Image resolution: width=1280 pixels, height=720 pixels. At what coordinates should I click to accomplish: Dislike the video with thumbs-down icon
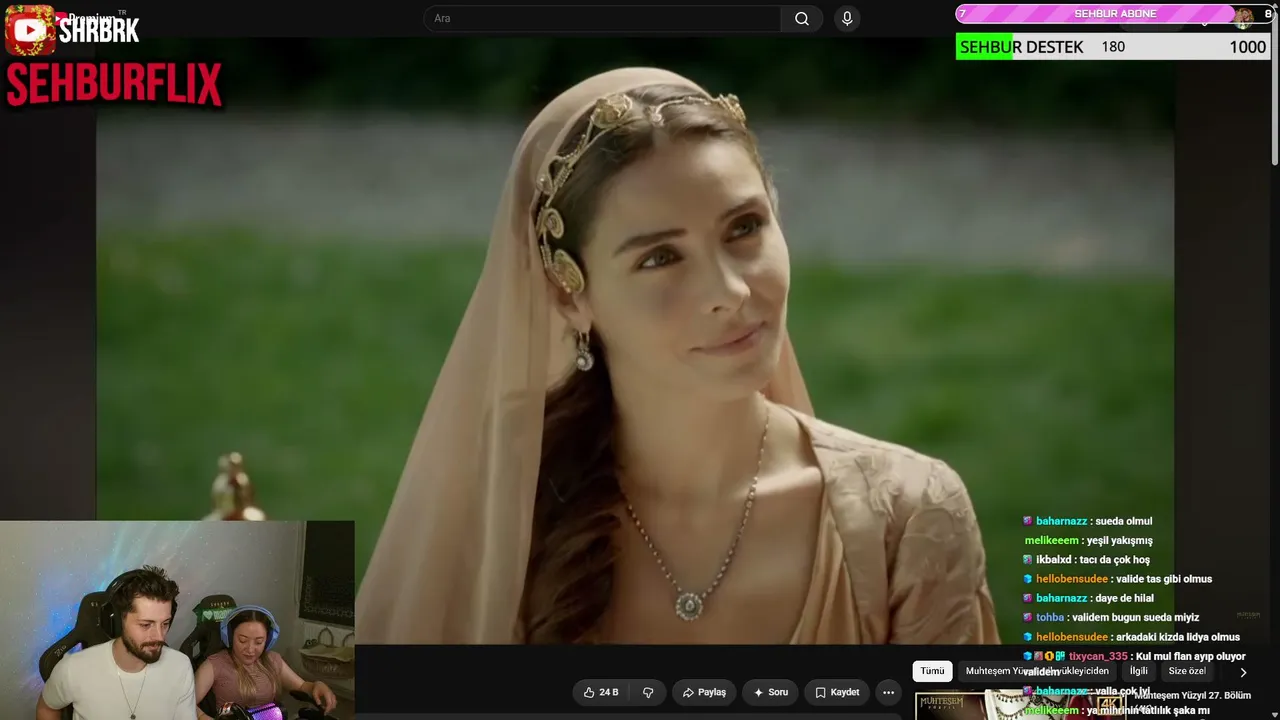648,692
